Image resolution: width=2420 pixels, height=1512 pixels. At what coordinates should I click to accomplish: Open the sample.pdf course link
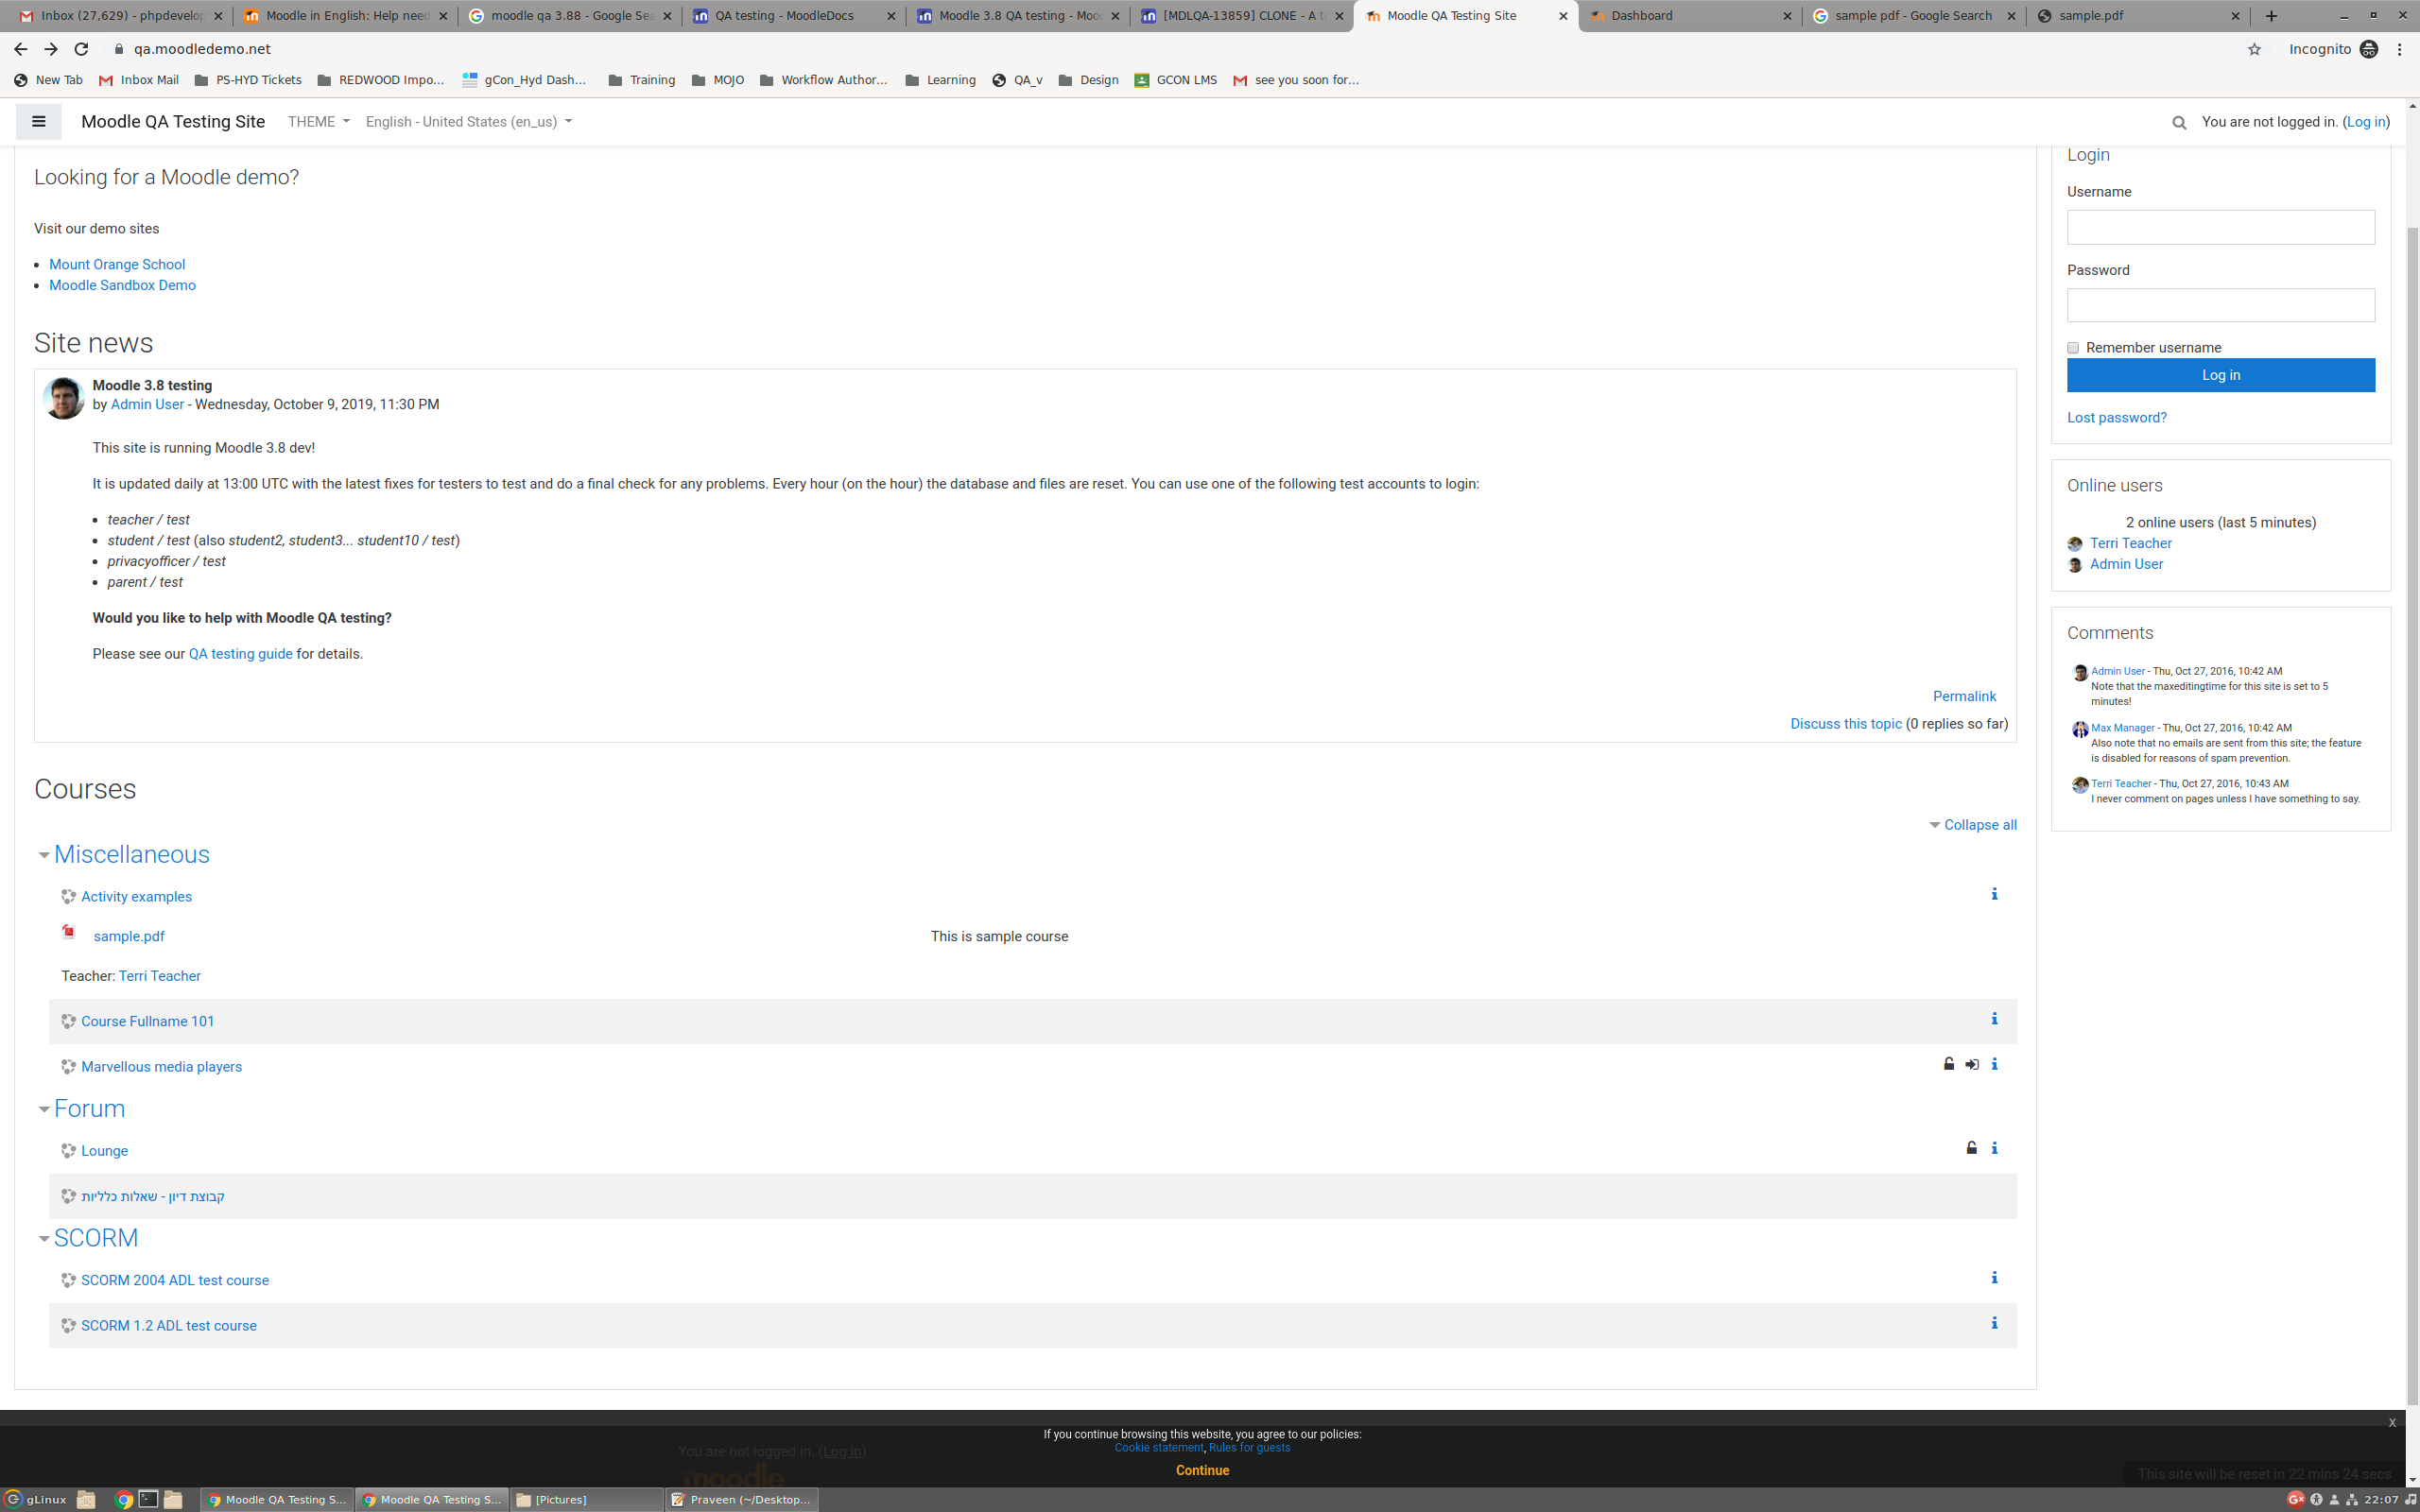pyautogui.click(x=129, y=937)
